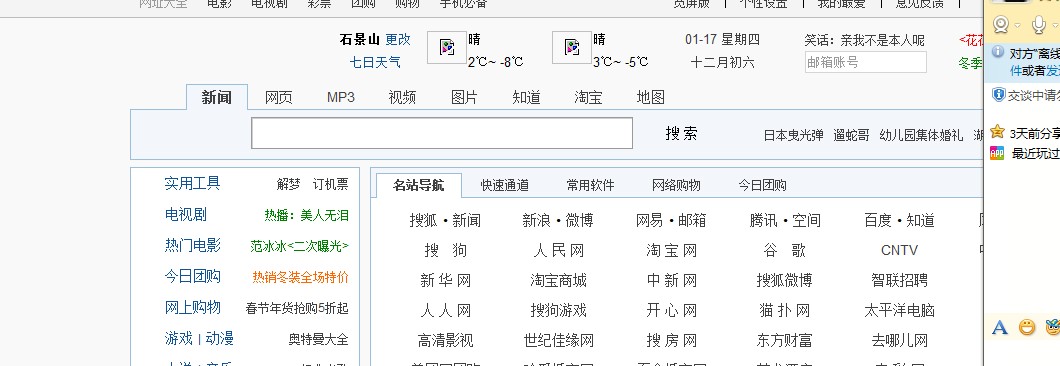
Task: Switch to the 网页 search tab
Action: click(279, 97)
